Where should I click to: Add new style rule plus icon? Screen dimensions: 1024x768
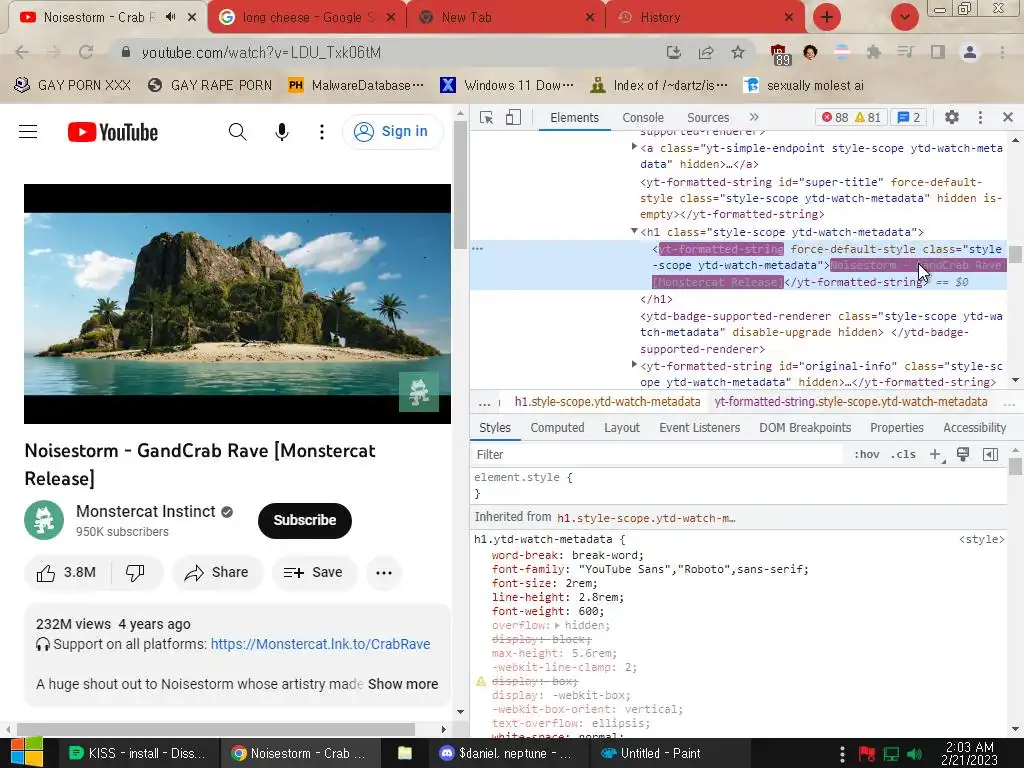pyautogui.click(x=936, y=455)
